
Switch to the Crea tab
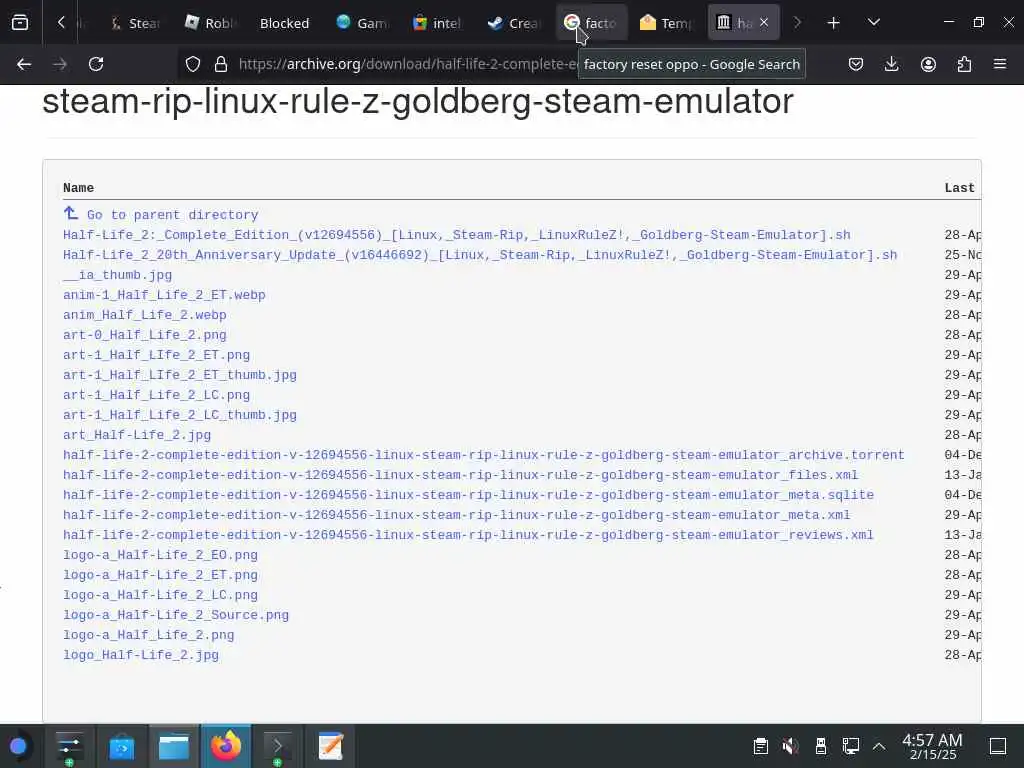[x=515, y=23]
